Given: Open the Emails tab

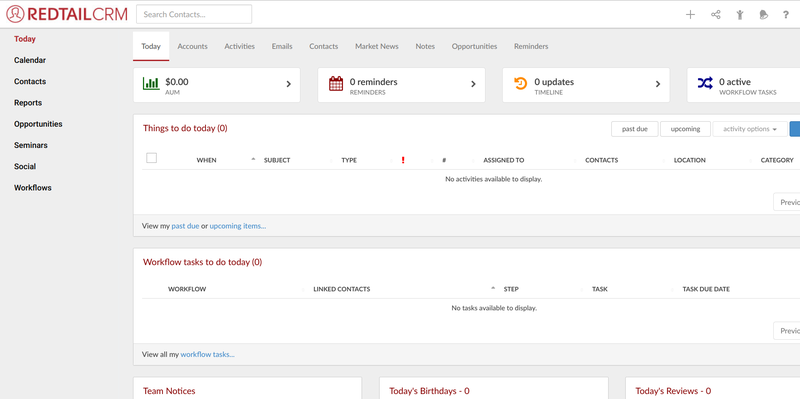Looking at the screenshot, I should 282,46.
